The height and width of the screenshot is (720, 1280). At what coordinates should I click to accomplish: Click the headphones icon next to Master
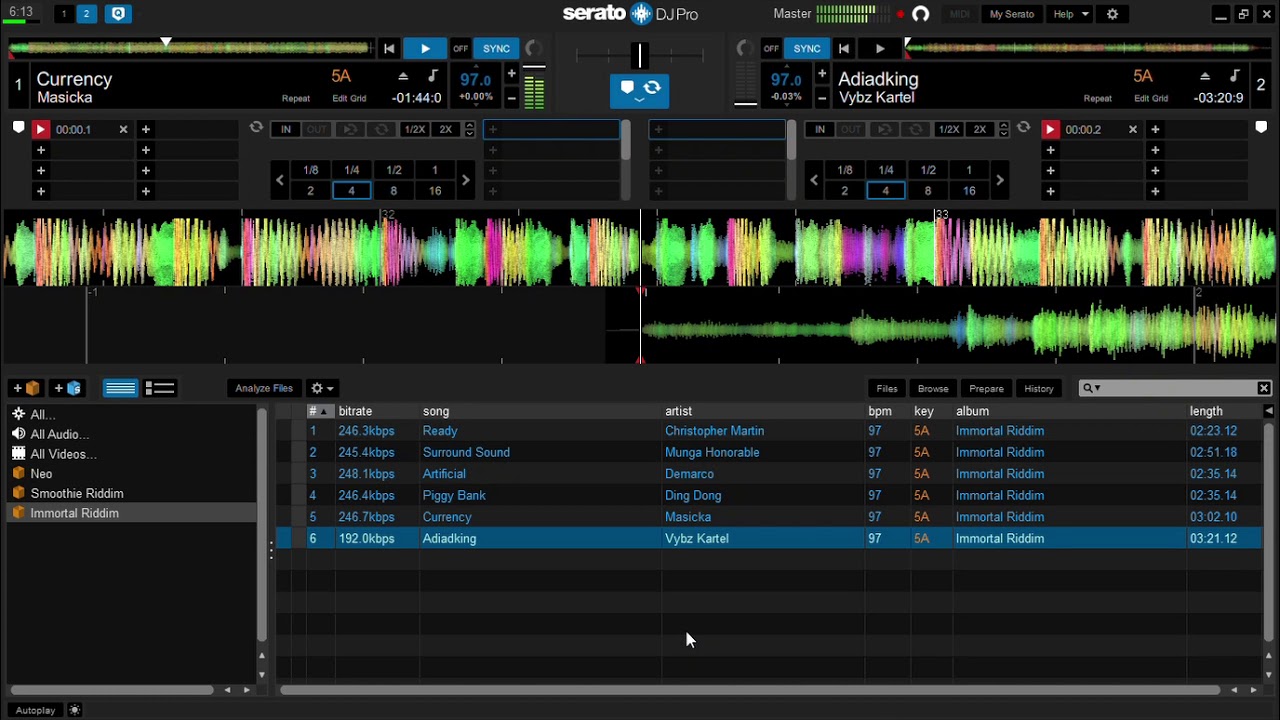click(x=921, y=14)
